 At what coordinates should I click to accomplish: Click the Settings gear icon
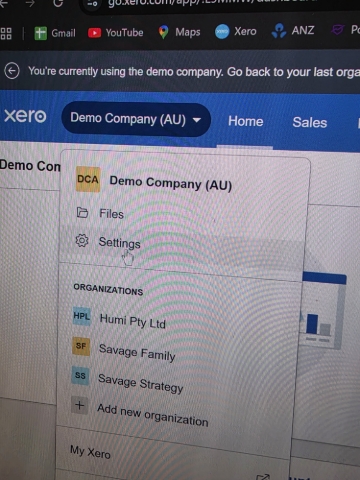pyautogui.click(x=82, y=240)
